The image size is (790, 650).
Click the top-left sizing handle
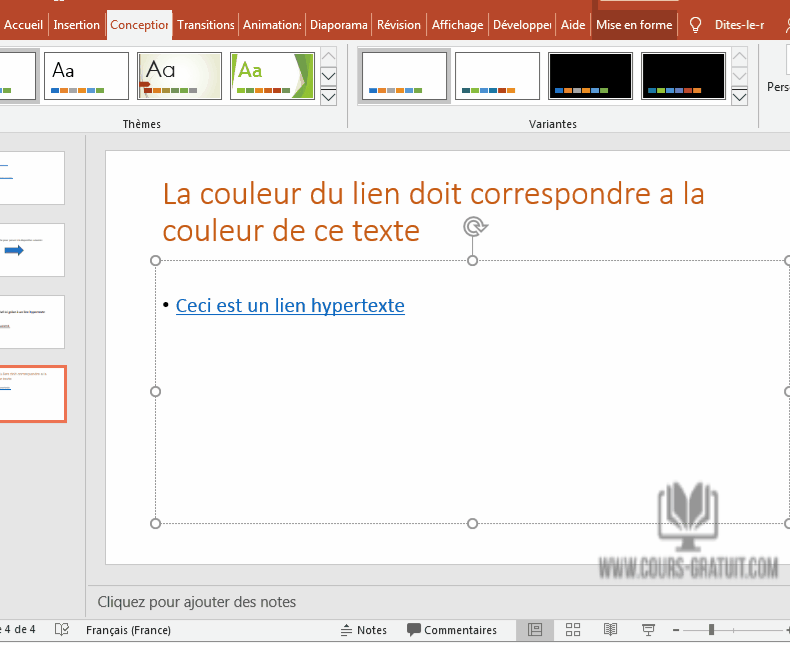(156, 261)
